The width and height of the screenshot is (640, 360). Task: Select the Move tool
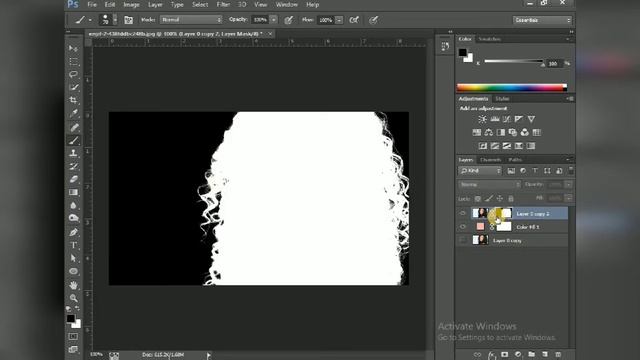pyautogui.click(x=73, y=49)
